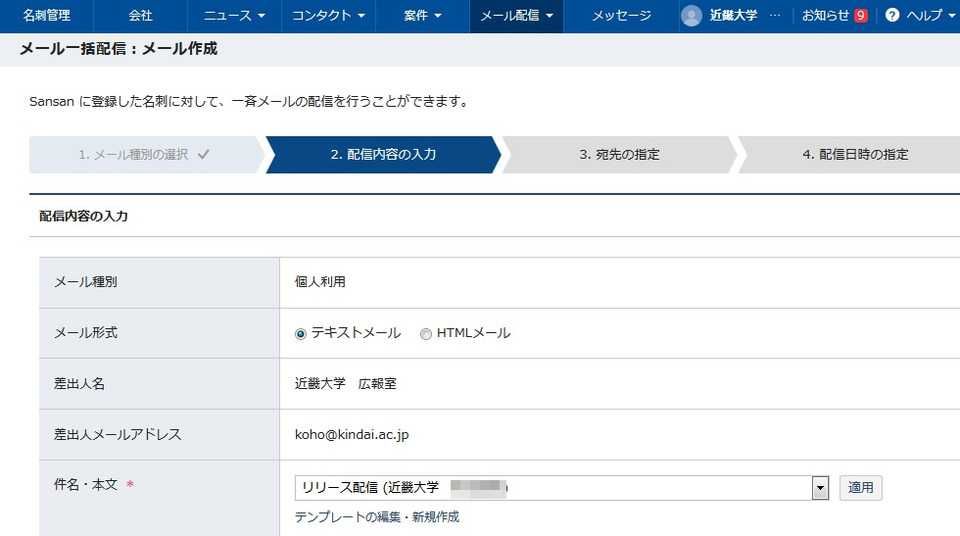Viewport: 960px width, 536px height.
Task: Click the help question mark icon
Action: click(892, 15)
